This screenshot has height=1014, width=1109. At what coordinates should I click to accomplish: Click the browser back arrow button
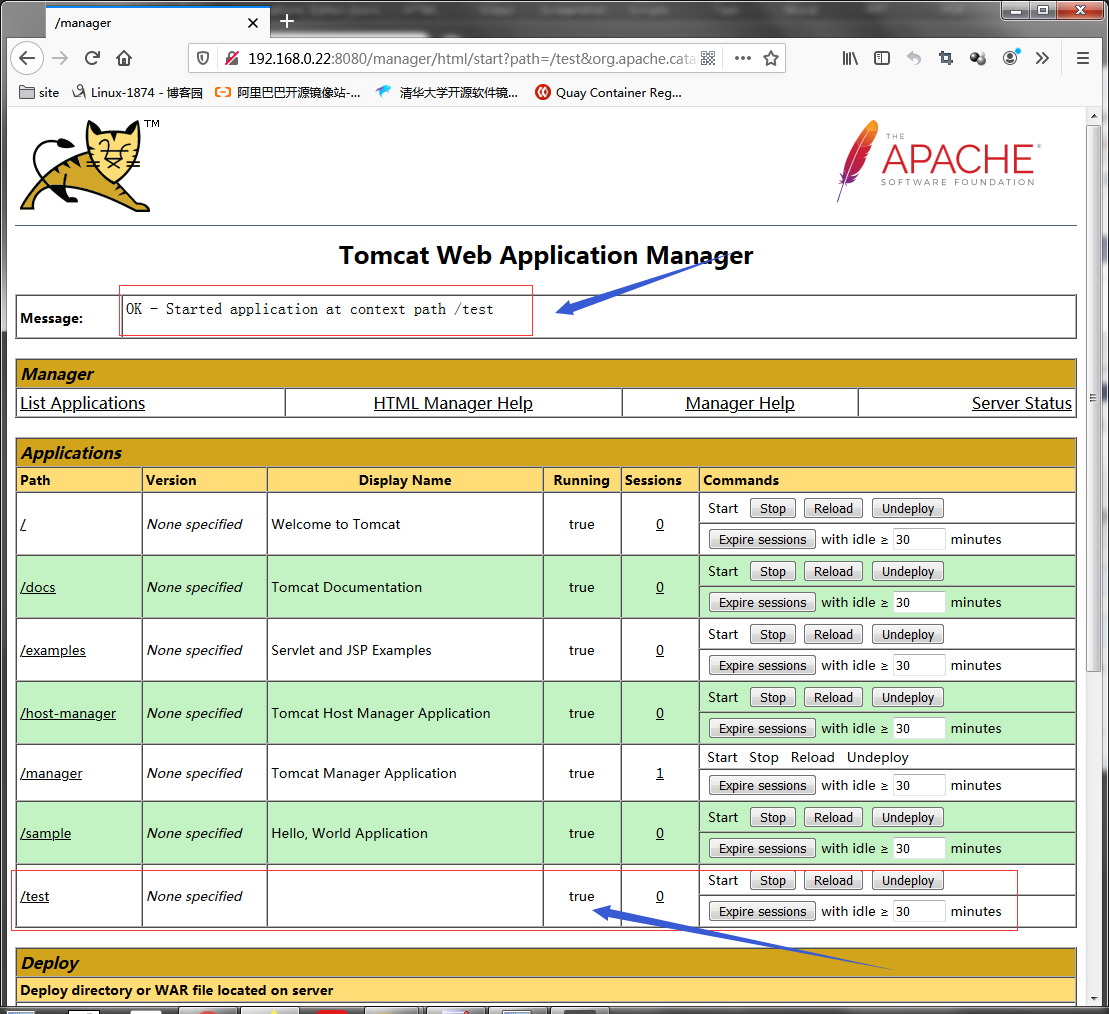click(27, 58)
